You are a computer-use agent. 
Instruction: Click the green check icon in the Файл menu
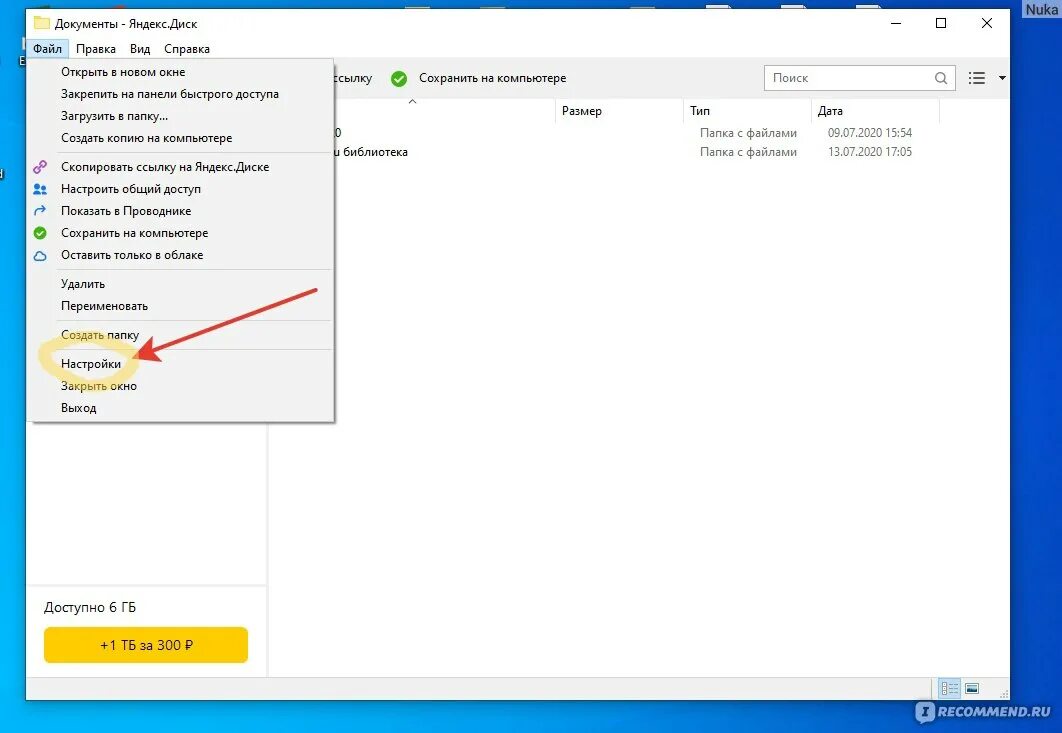(40, 233)
